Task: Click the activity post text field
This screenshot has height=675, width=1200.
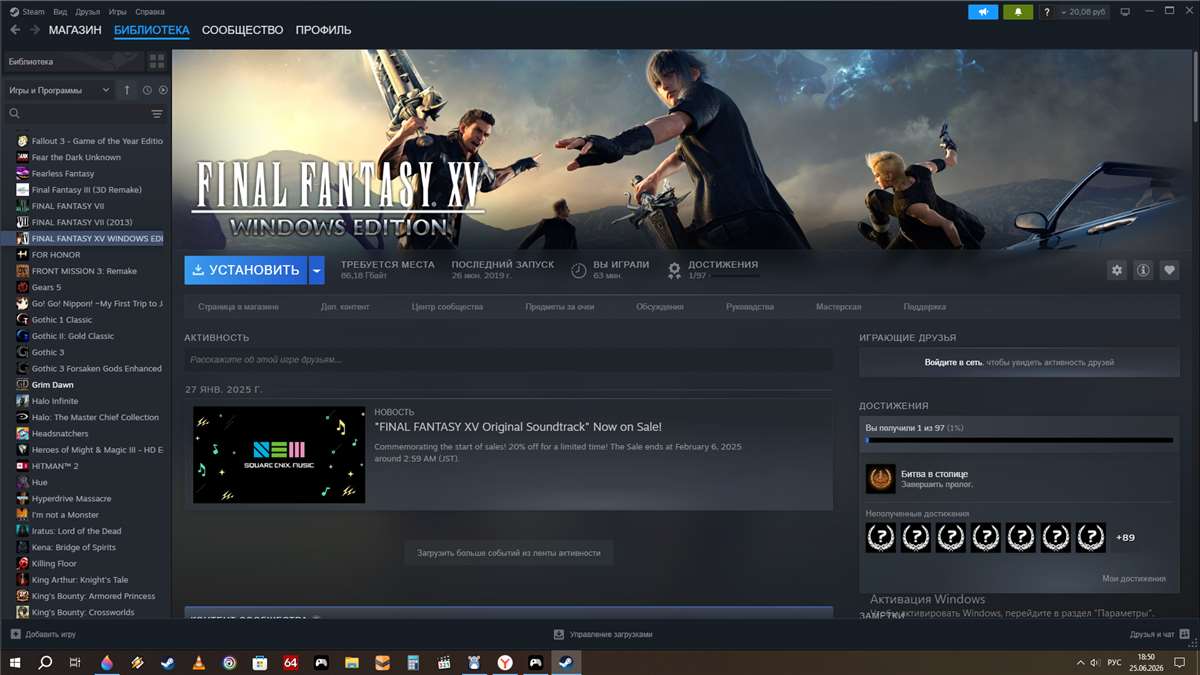Action: (x=508, y=359)
